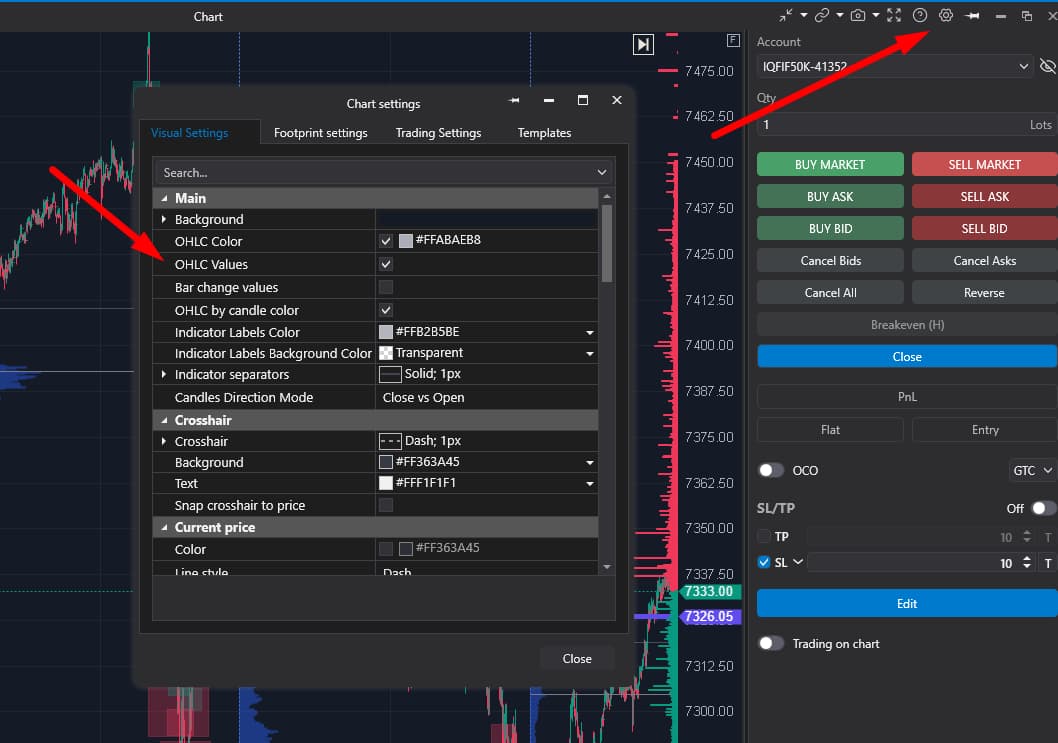Enable Trading on chart switch
This screenshot has width=1058, height=743.
point(771,644)
